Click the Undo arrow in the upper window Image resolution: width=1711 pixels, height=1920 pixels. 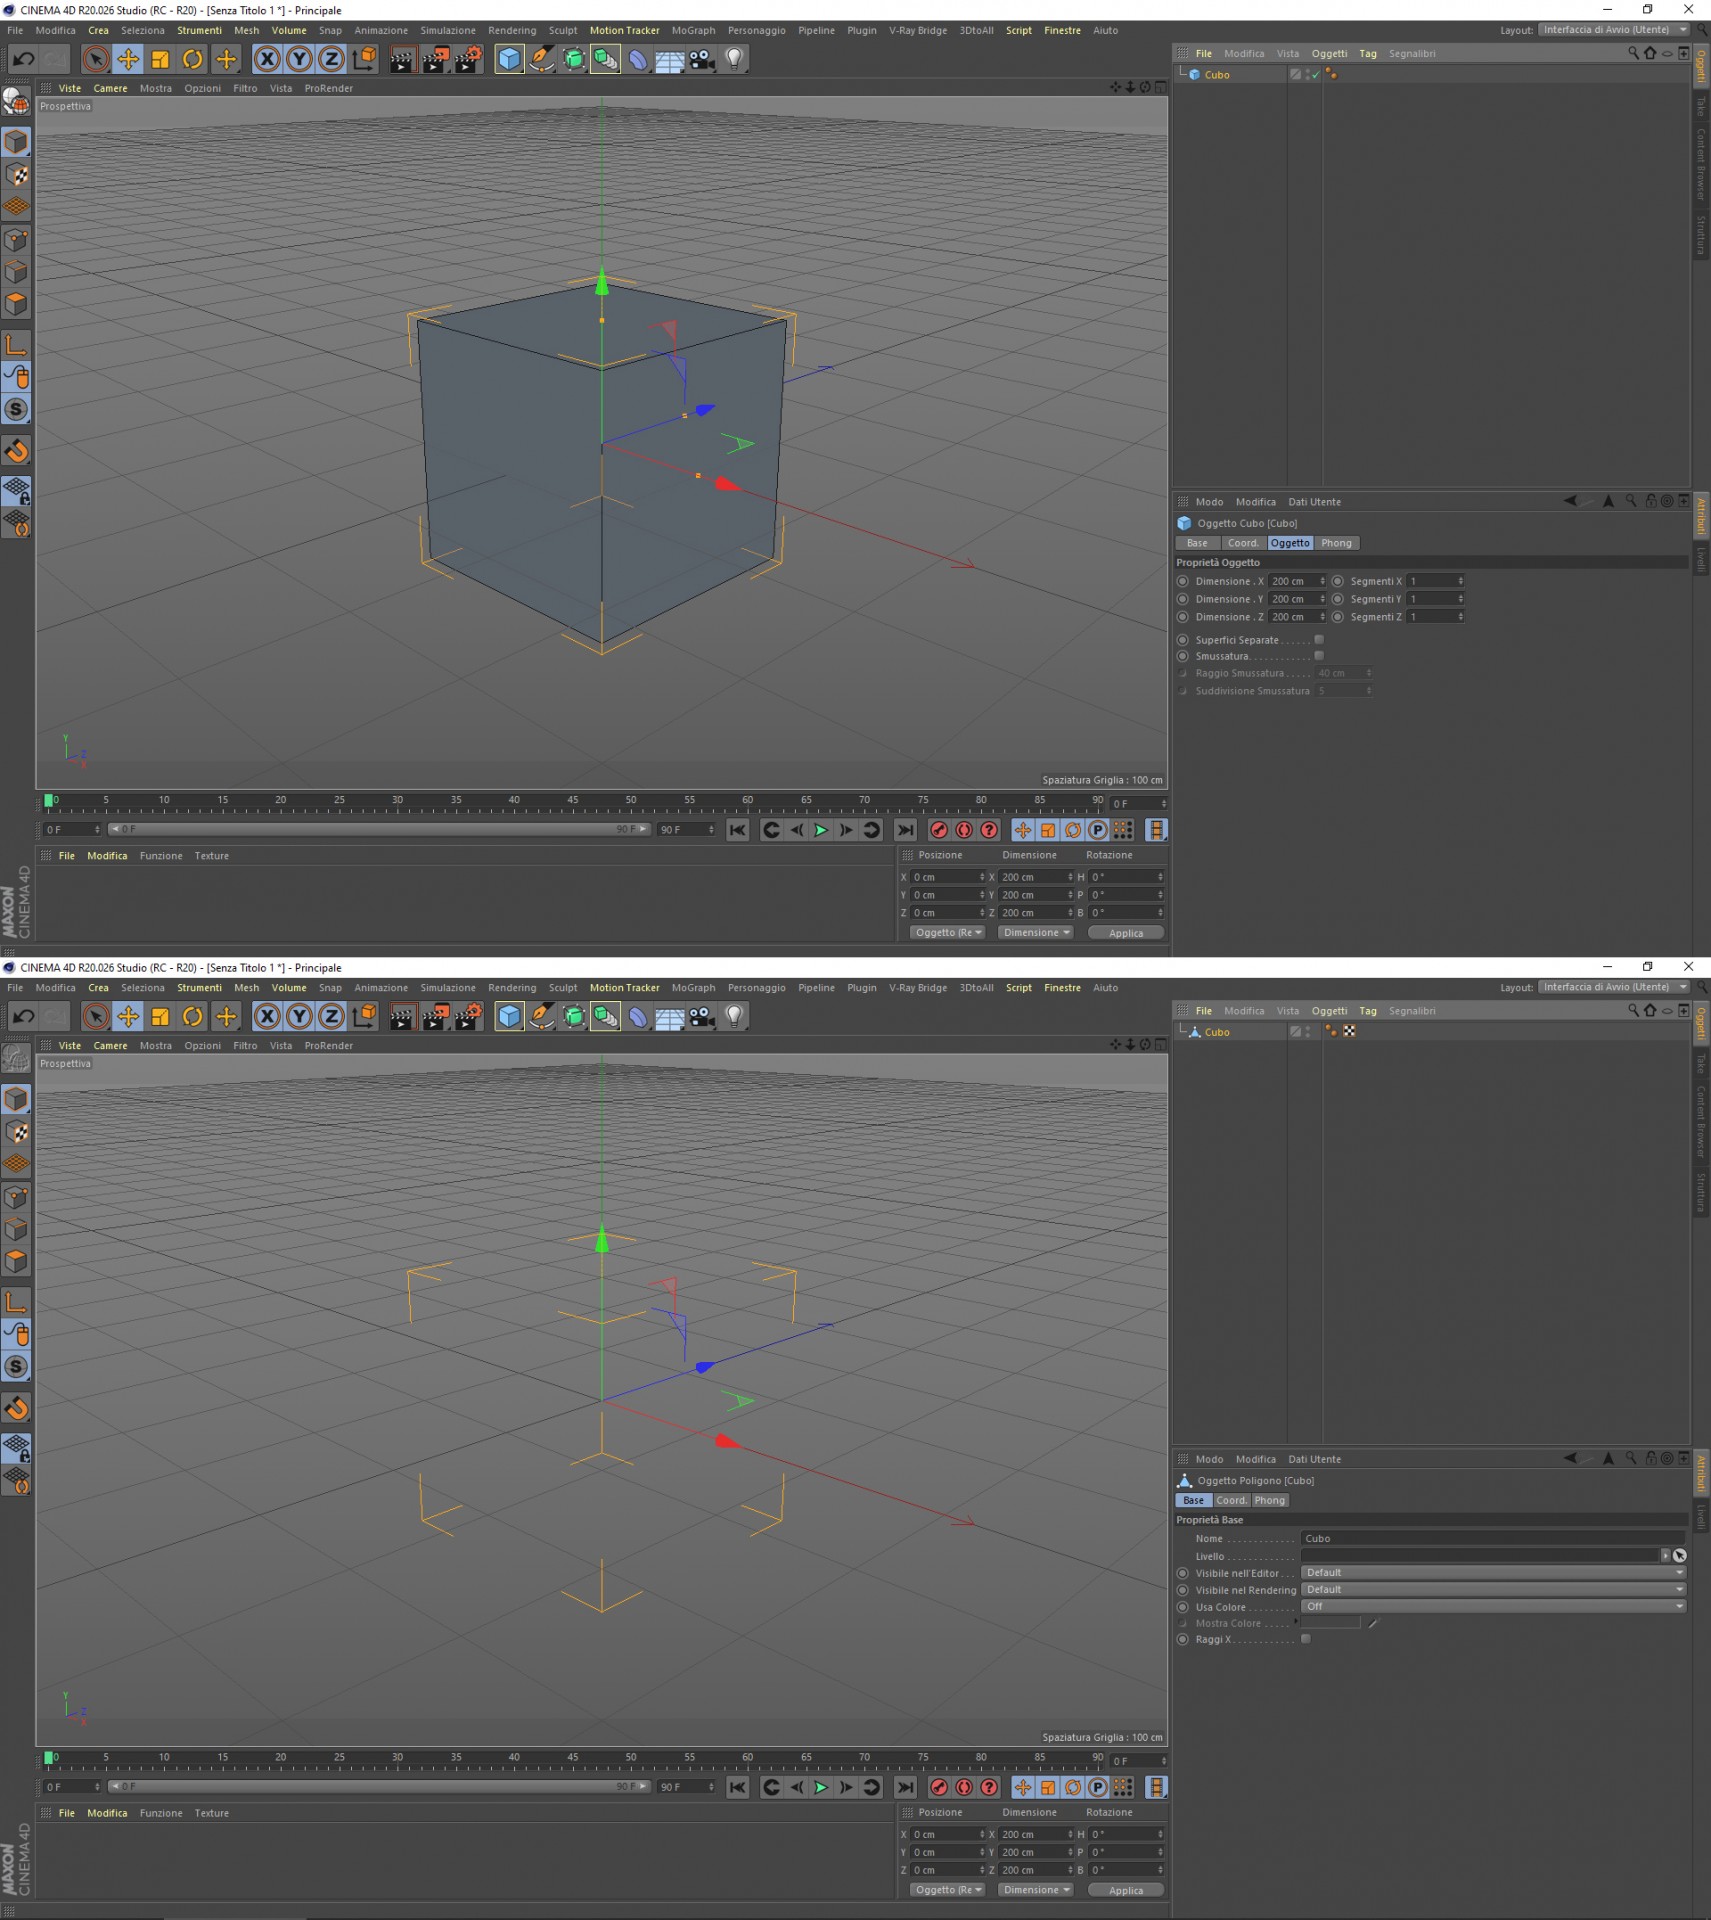pyautogui.click(x=23, y=59)
